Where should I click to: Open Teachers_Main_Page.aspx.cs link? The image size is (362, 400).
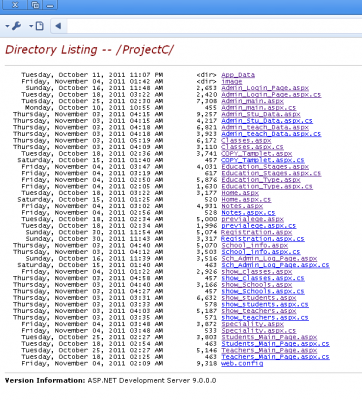coord(275,357)
